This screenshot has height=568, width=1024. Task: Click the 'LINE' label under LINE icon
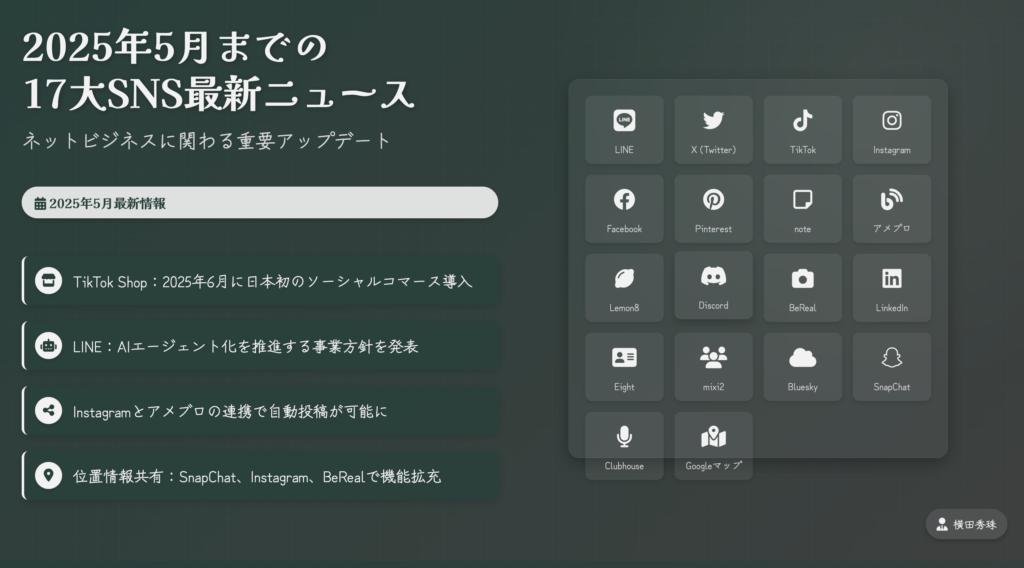tap(624, 150)
